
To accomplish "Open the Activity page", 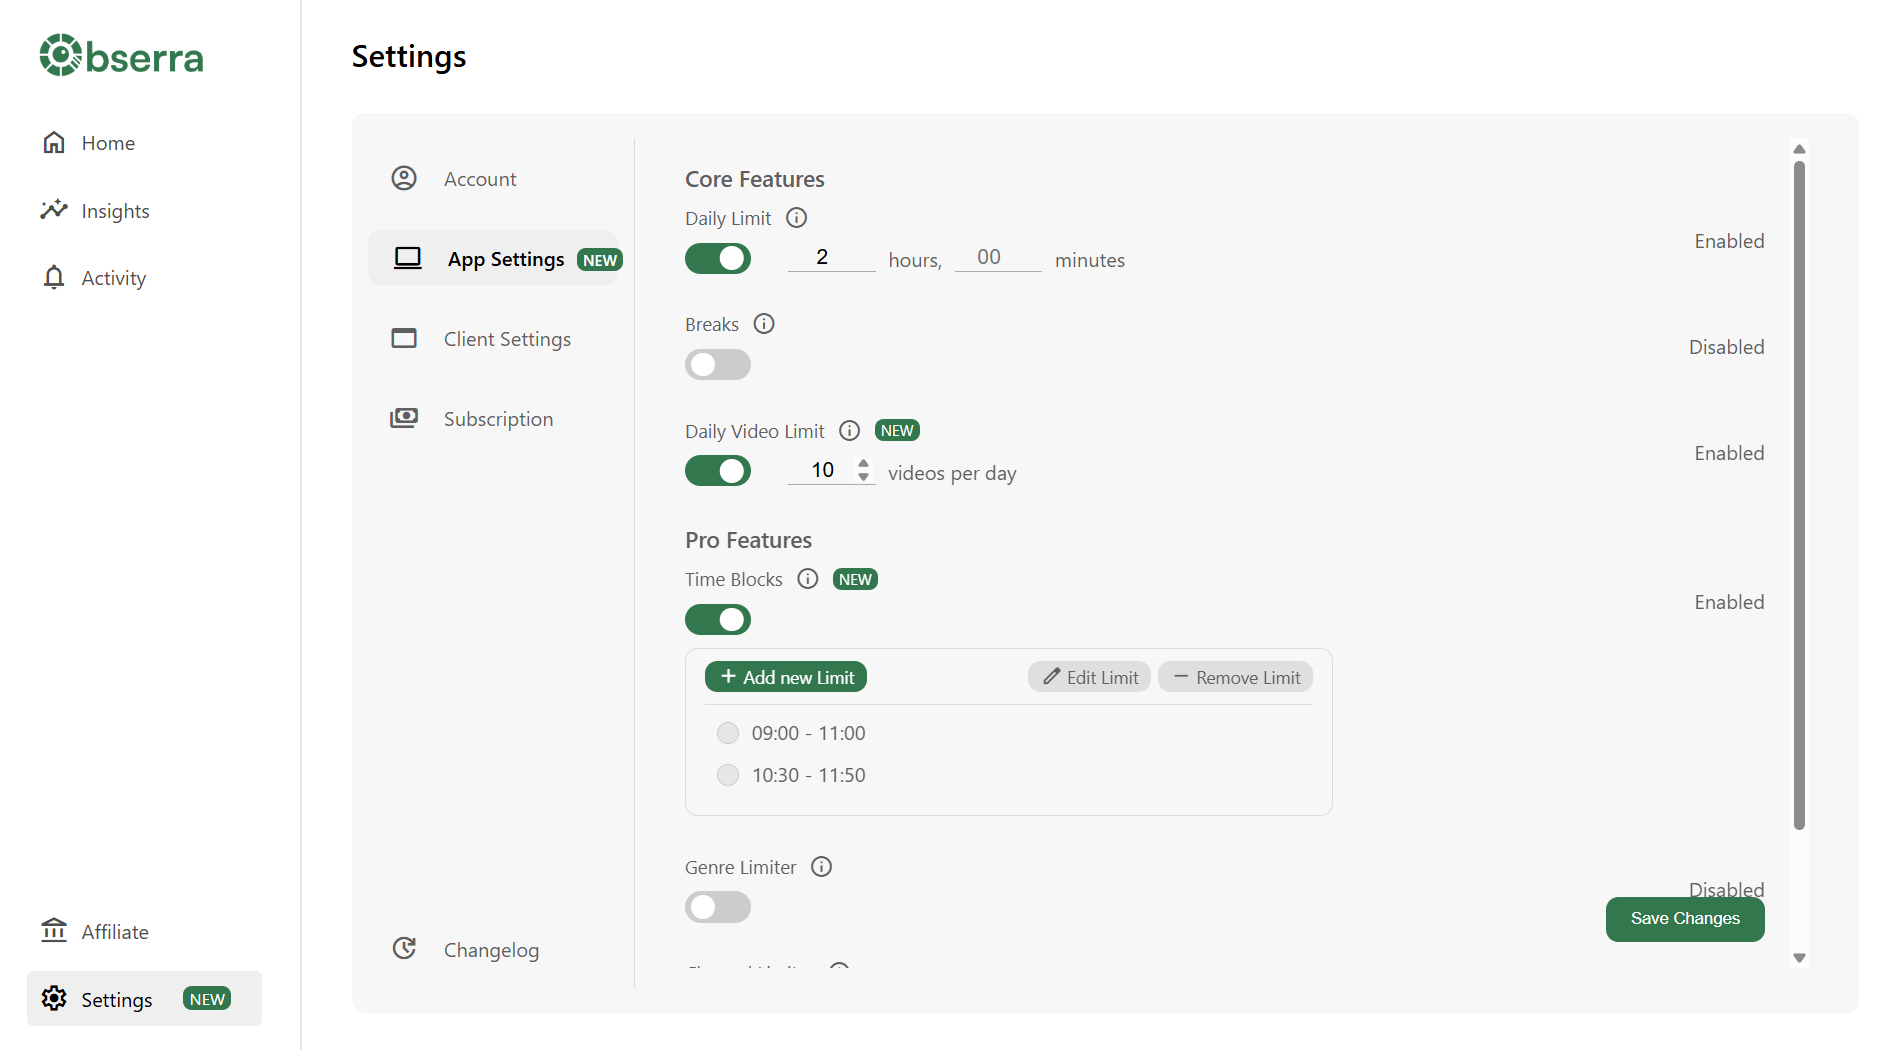I will 113,278.
